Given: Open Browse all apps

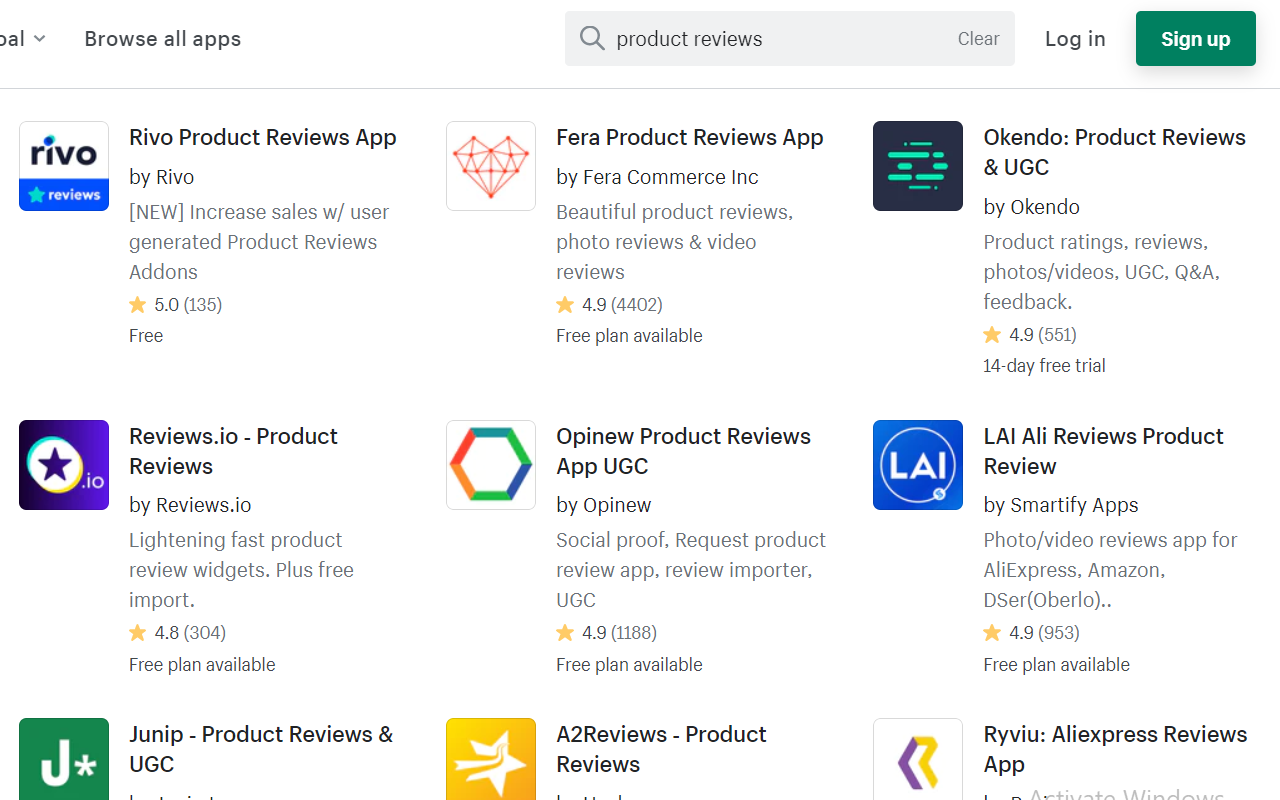Looking at the screenshot, I should click(162, 38).
